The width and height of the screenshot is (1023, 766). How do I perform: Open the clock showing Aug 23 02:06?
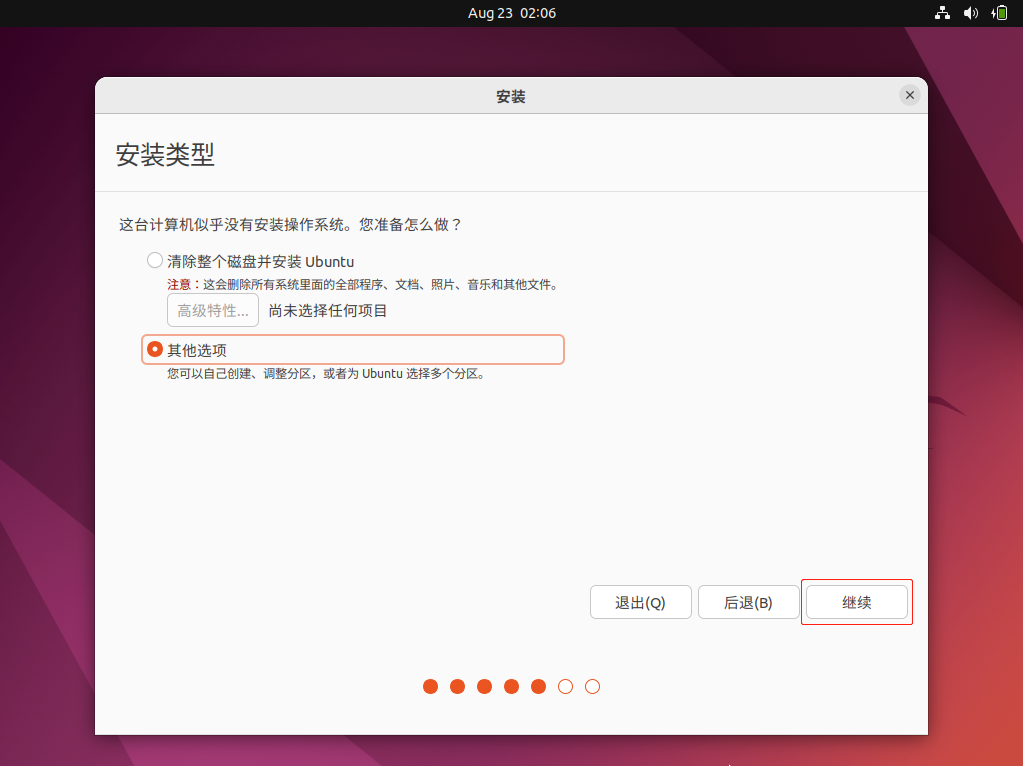point(512,13)
